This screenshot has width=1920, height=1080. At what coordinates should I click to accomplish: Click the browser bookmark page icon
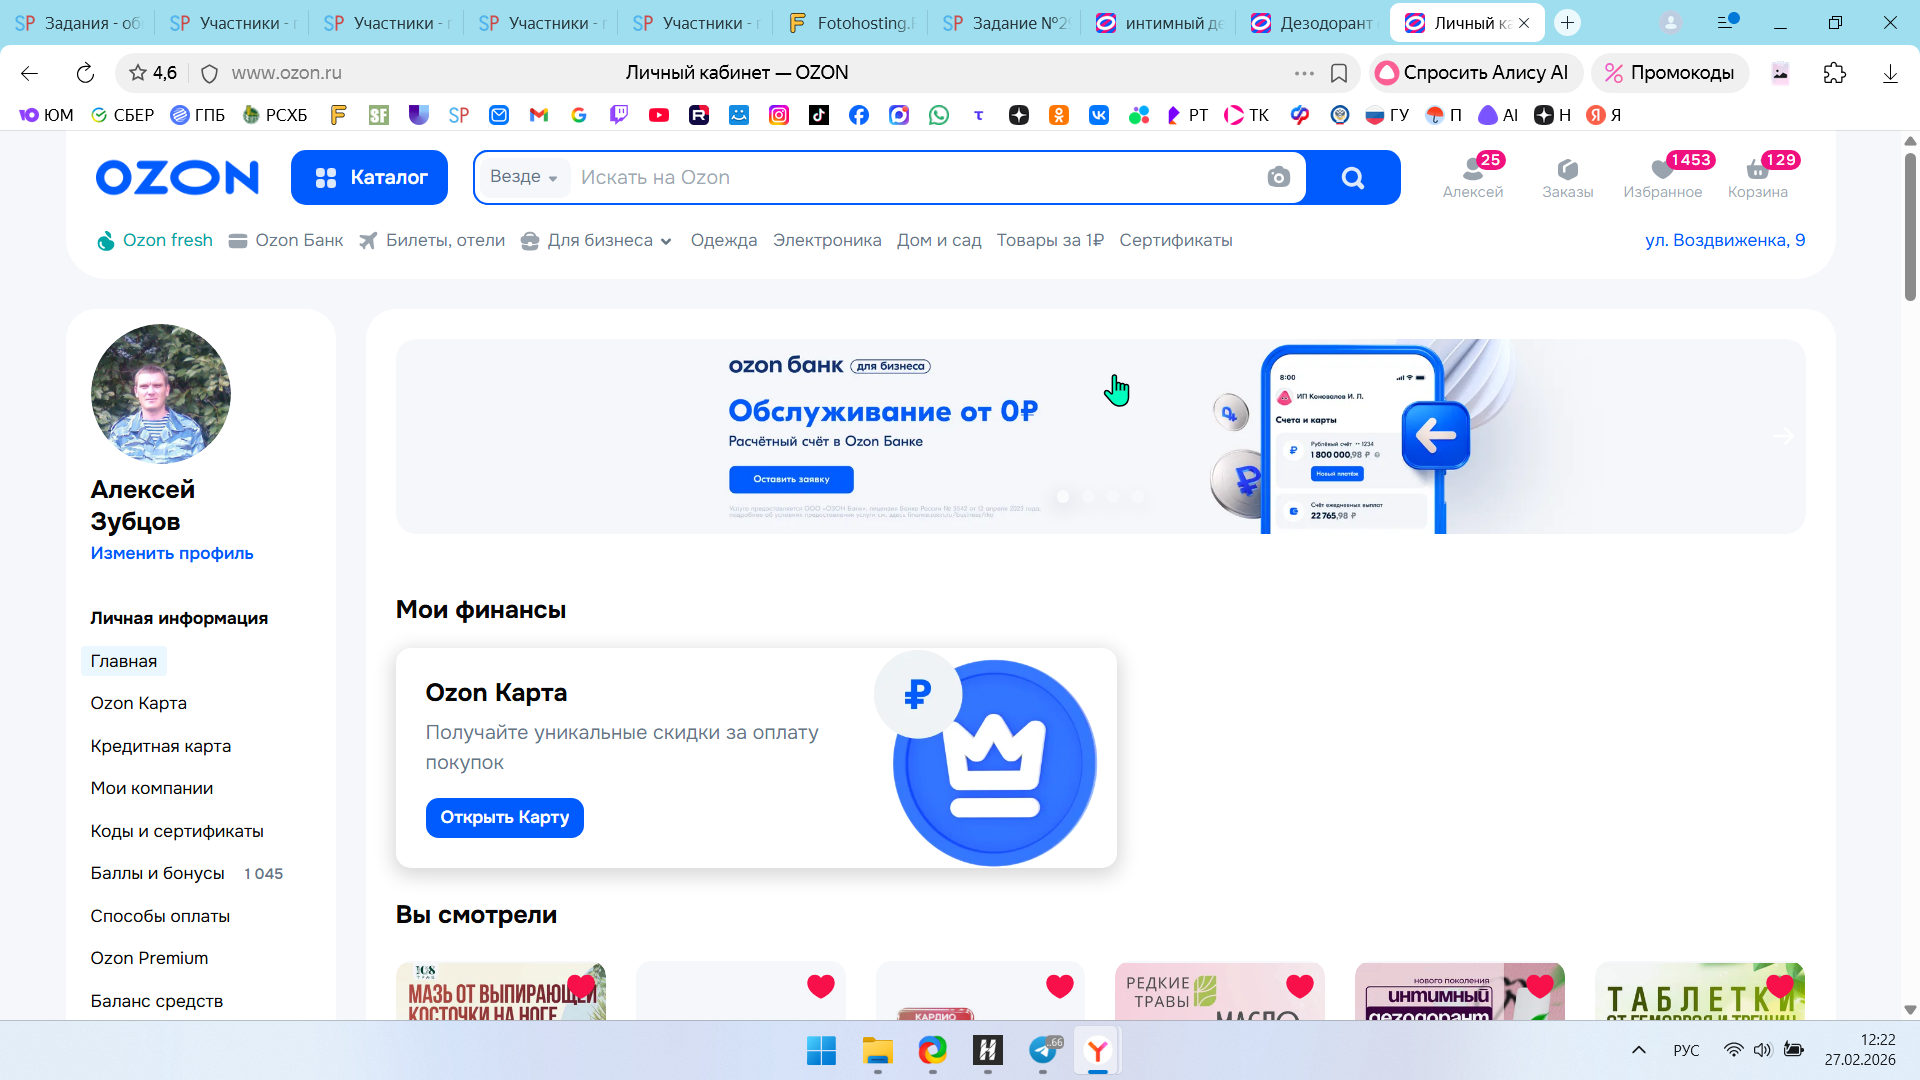1339,73
